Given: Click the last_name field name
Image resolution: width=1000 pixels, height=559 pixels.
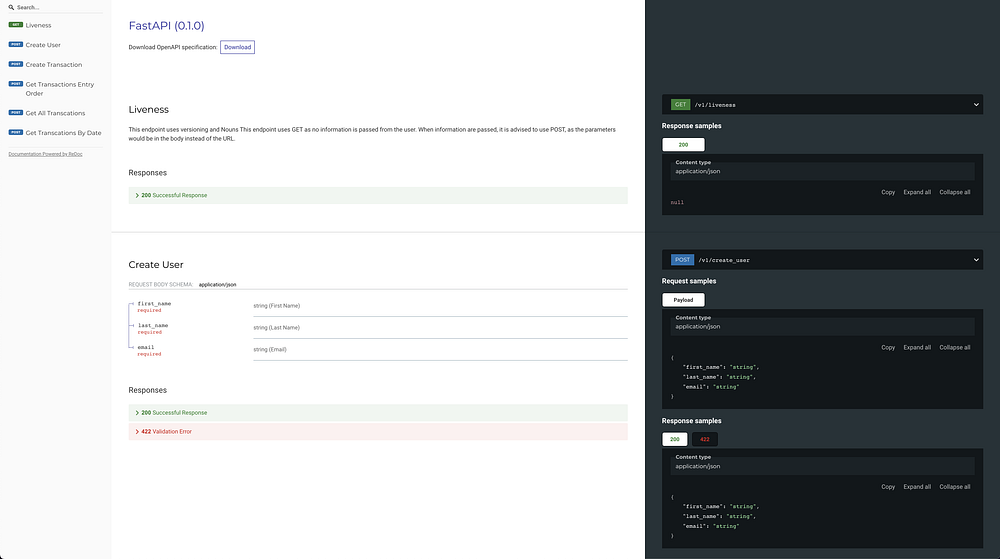Looking at the screenshot, I should pyautogui.click(x=153, y=326).
